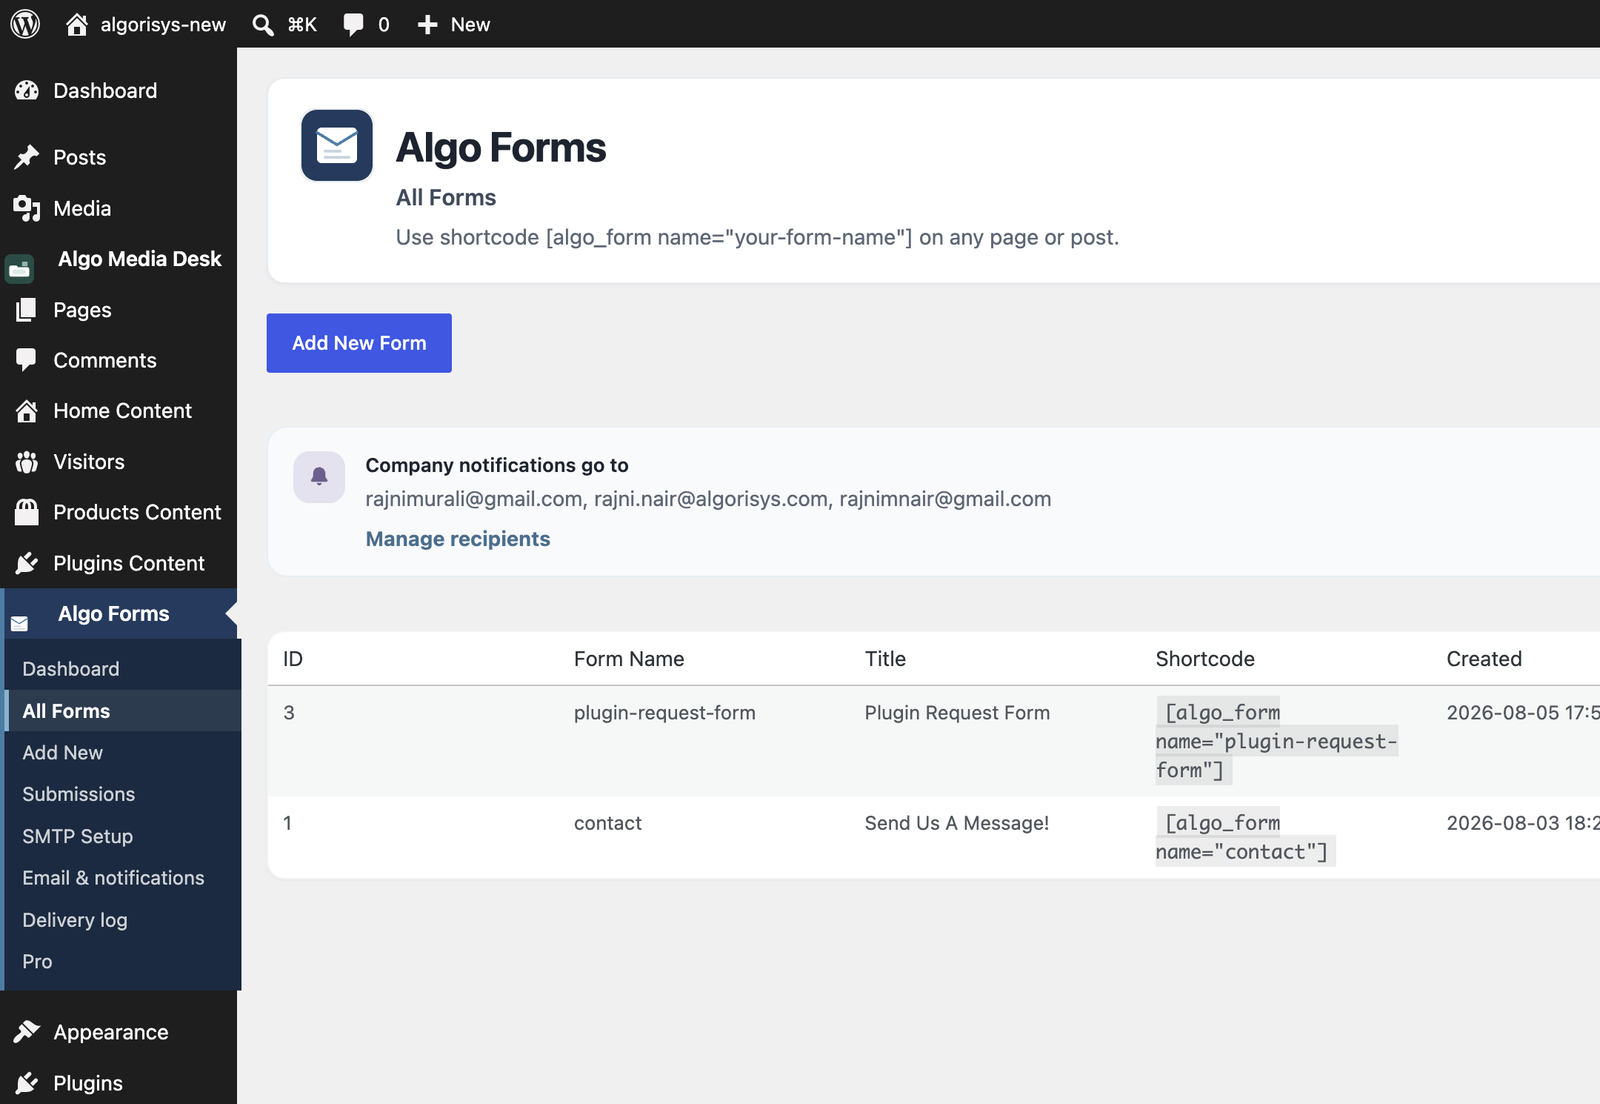This screenshot has height=1104, width=1600.
Task: Click the Created column header
Action: point(1484,659)
